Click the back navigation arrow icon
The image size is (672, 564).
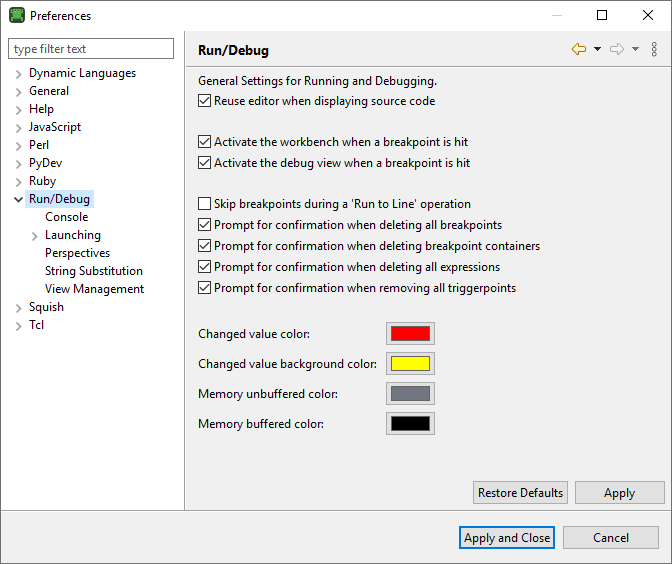579,49
